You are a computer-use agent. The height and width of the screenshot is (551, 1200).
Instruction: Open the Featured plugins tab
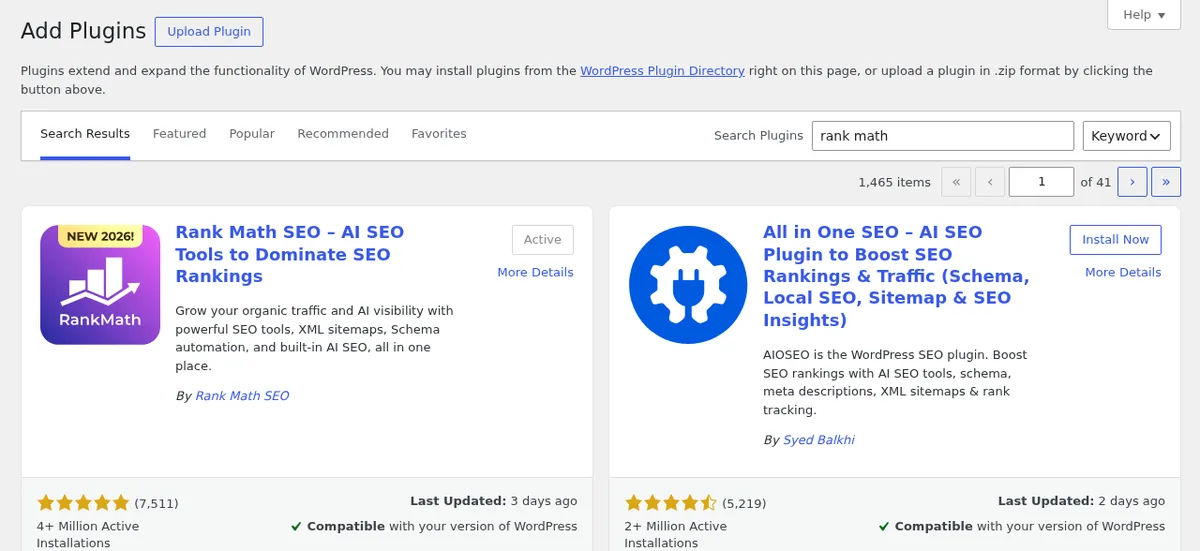pyautogui.click(x=179, y=134)
